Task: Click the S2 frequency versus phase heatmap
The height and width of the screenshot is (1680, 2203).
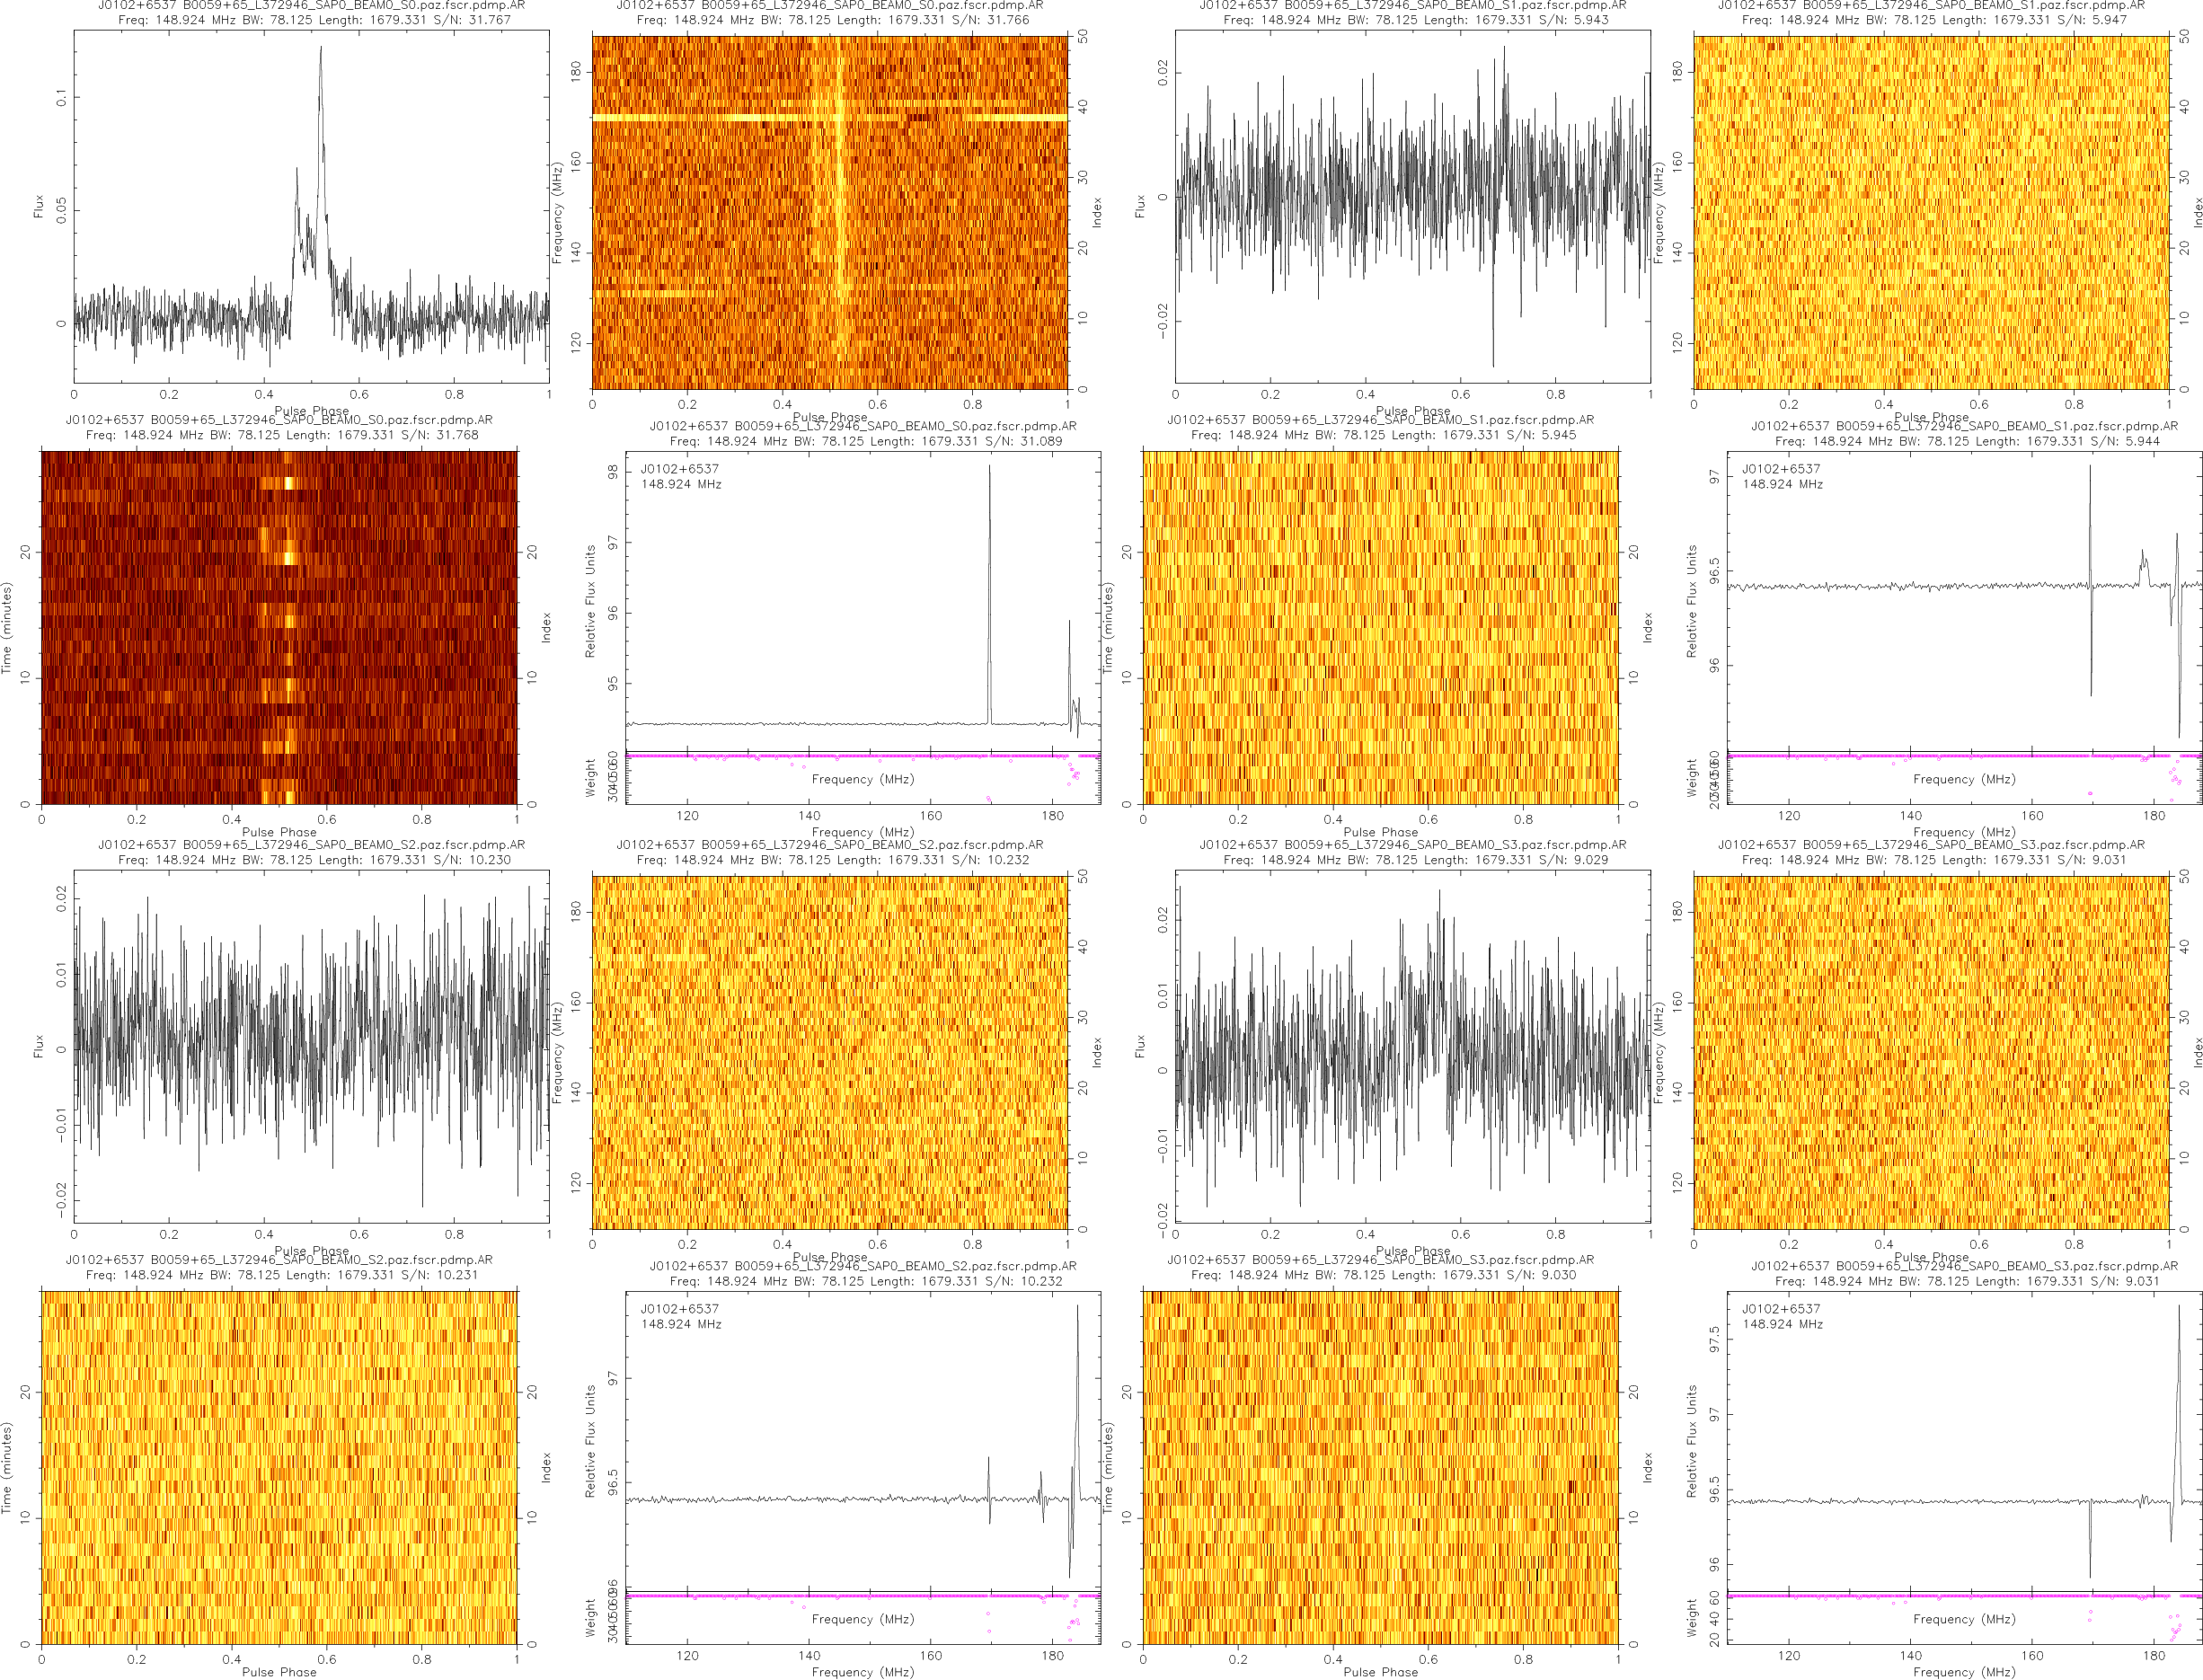Action: pos(829,1052)
